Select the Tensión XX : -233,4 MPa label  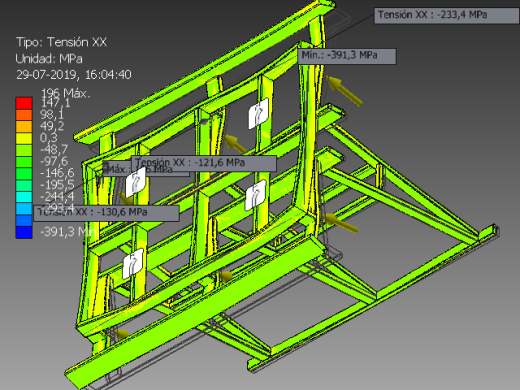[x=447, y=16]
